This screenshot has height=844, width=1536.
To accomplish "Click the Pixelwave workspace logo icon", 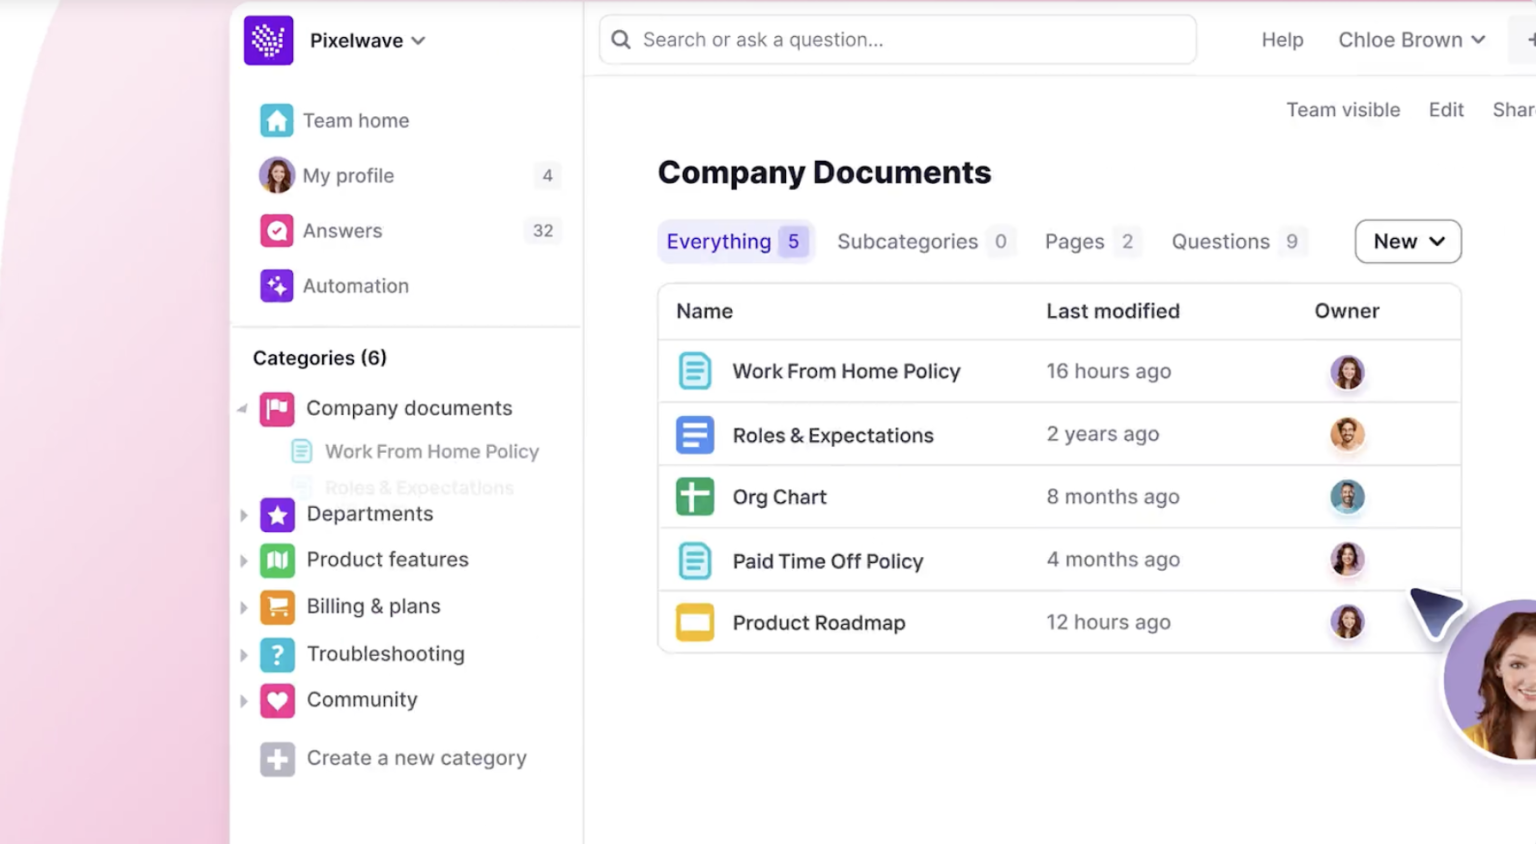I will (x=267, y=40).
